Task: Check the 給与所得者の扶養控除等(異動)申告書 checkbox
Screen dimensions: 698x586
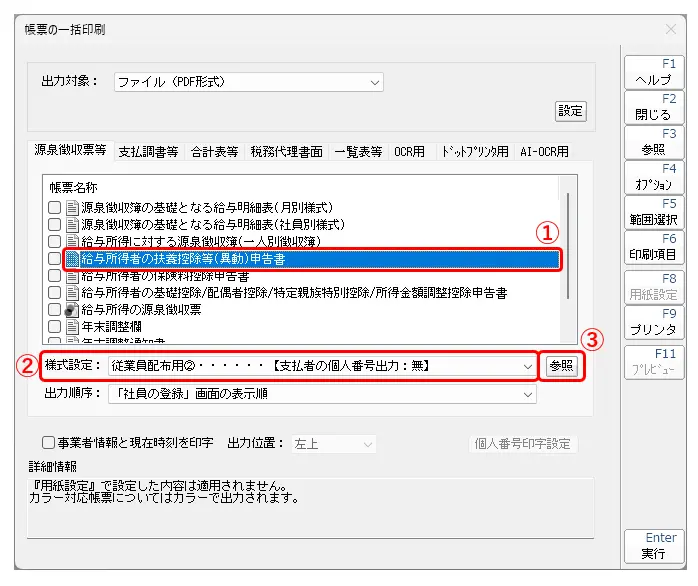Action: click(x=55, y=259)
